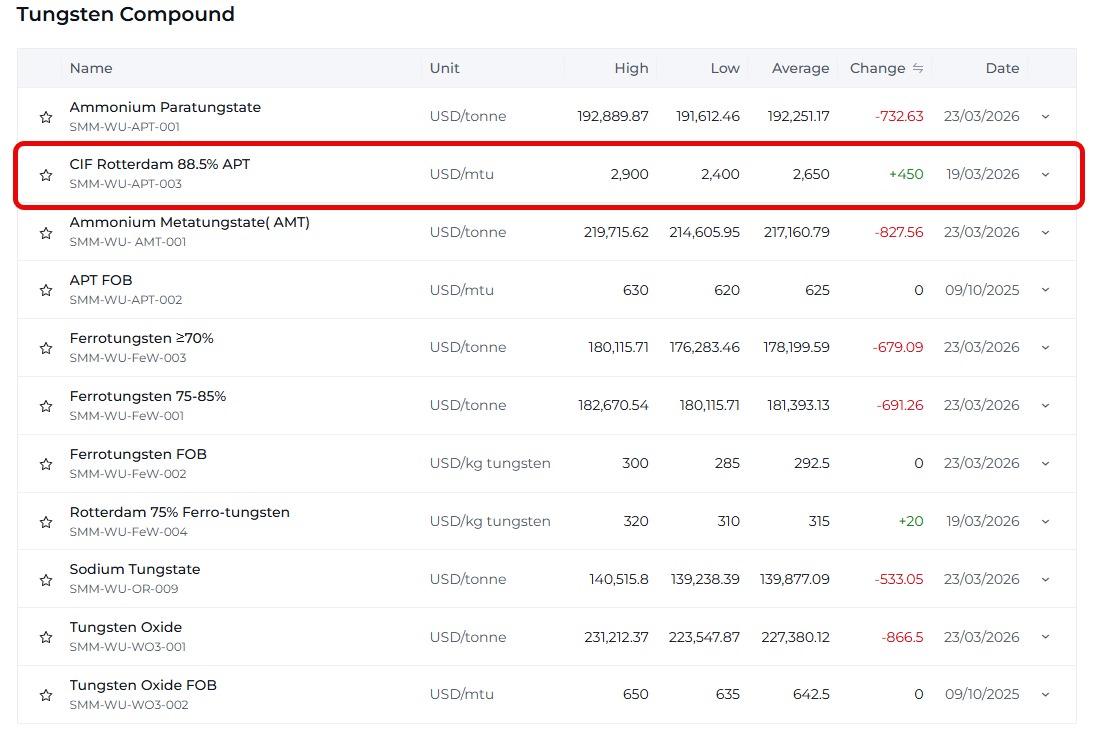Star the Tungsten Oxide FOB row
This screenshot has height=740, width=1107.
pos(46,695)
